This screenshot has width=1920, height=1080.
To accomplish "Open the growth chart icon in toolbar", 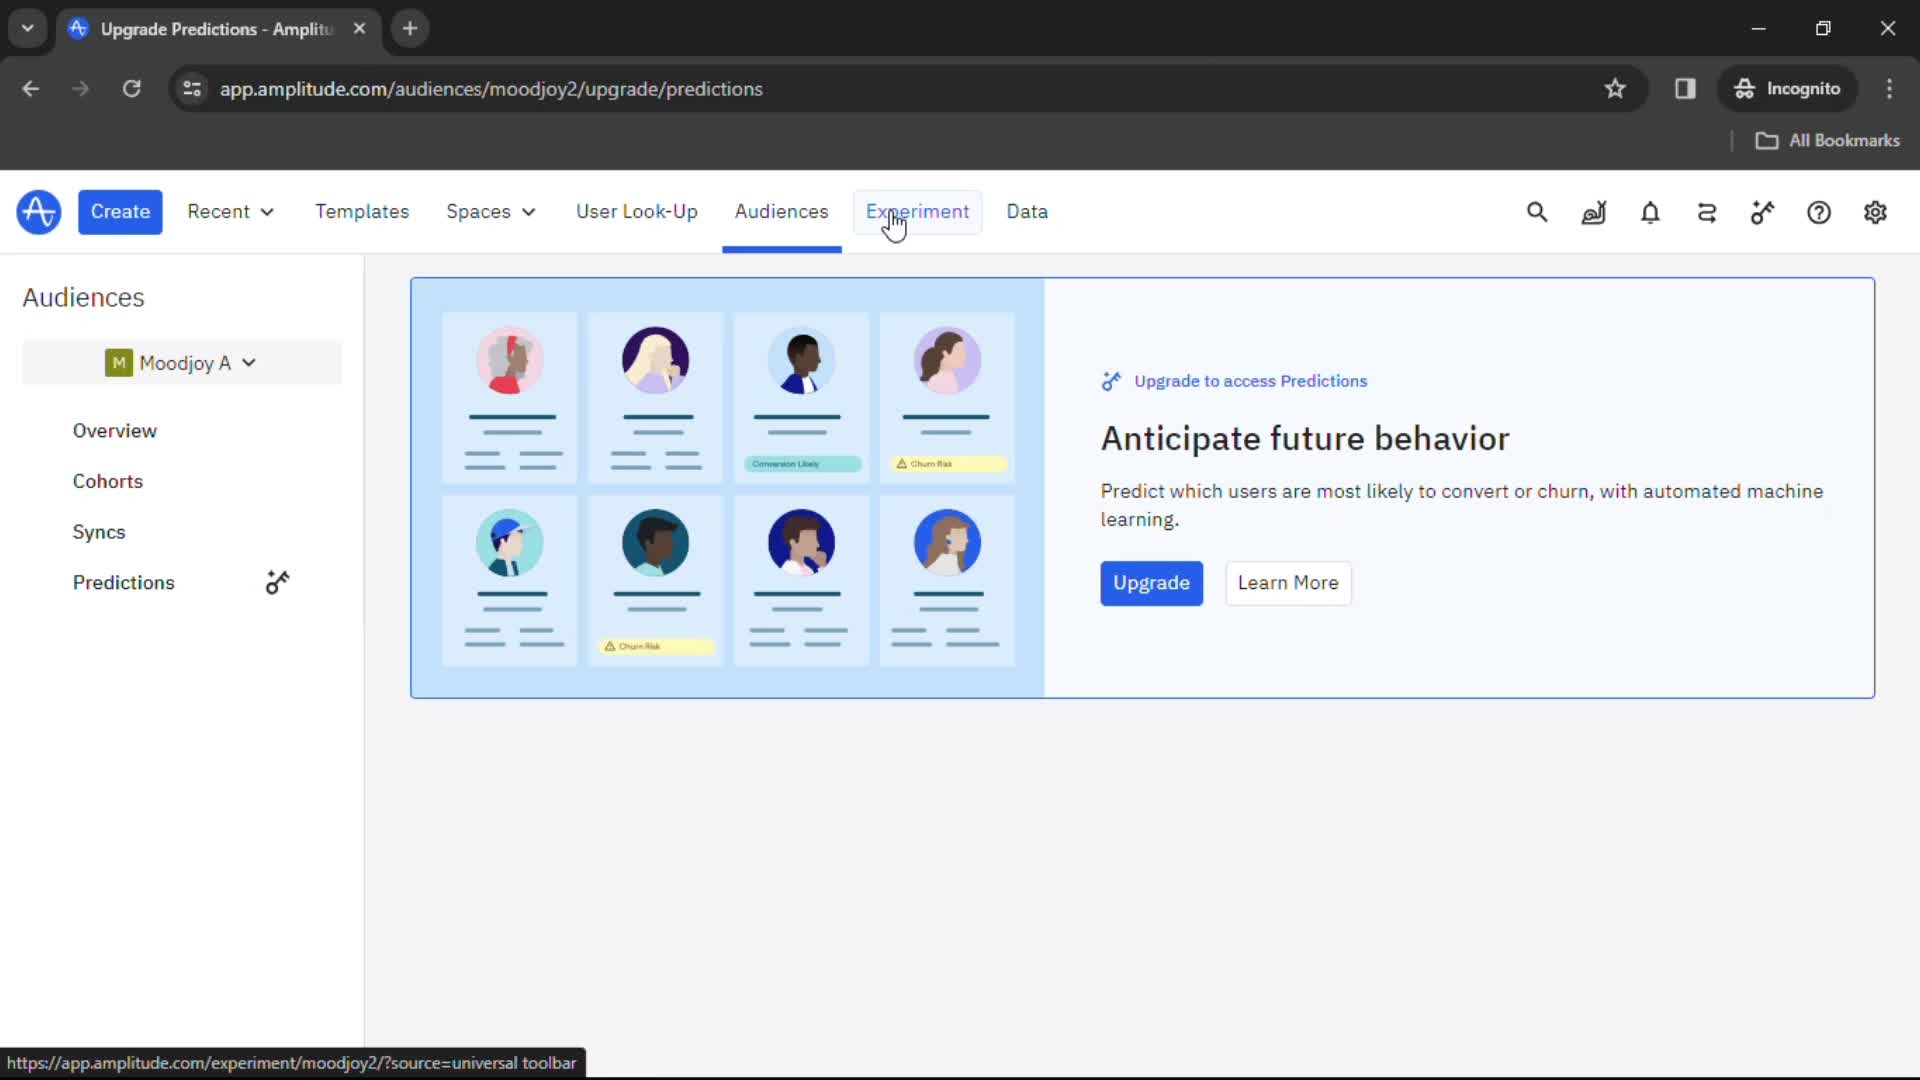I will [x=1594, y=212].
